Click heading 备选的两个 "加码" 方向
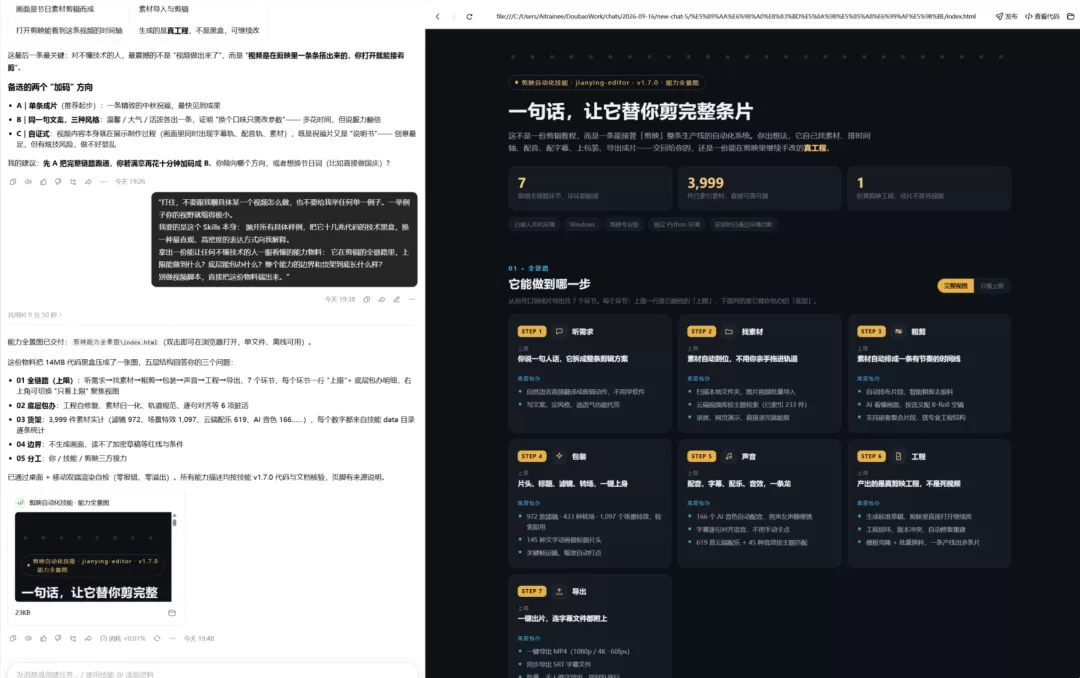 click(x=50, y=88)
